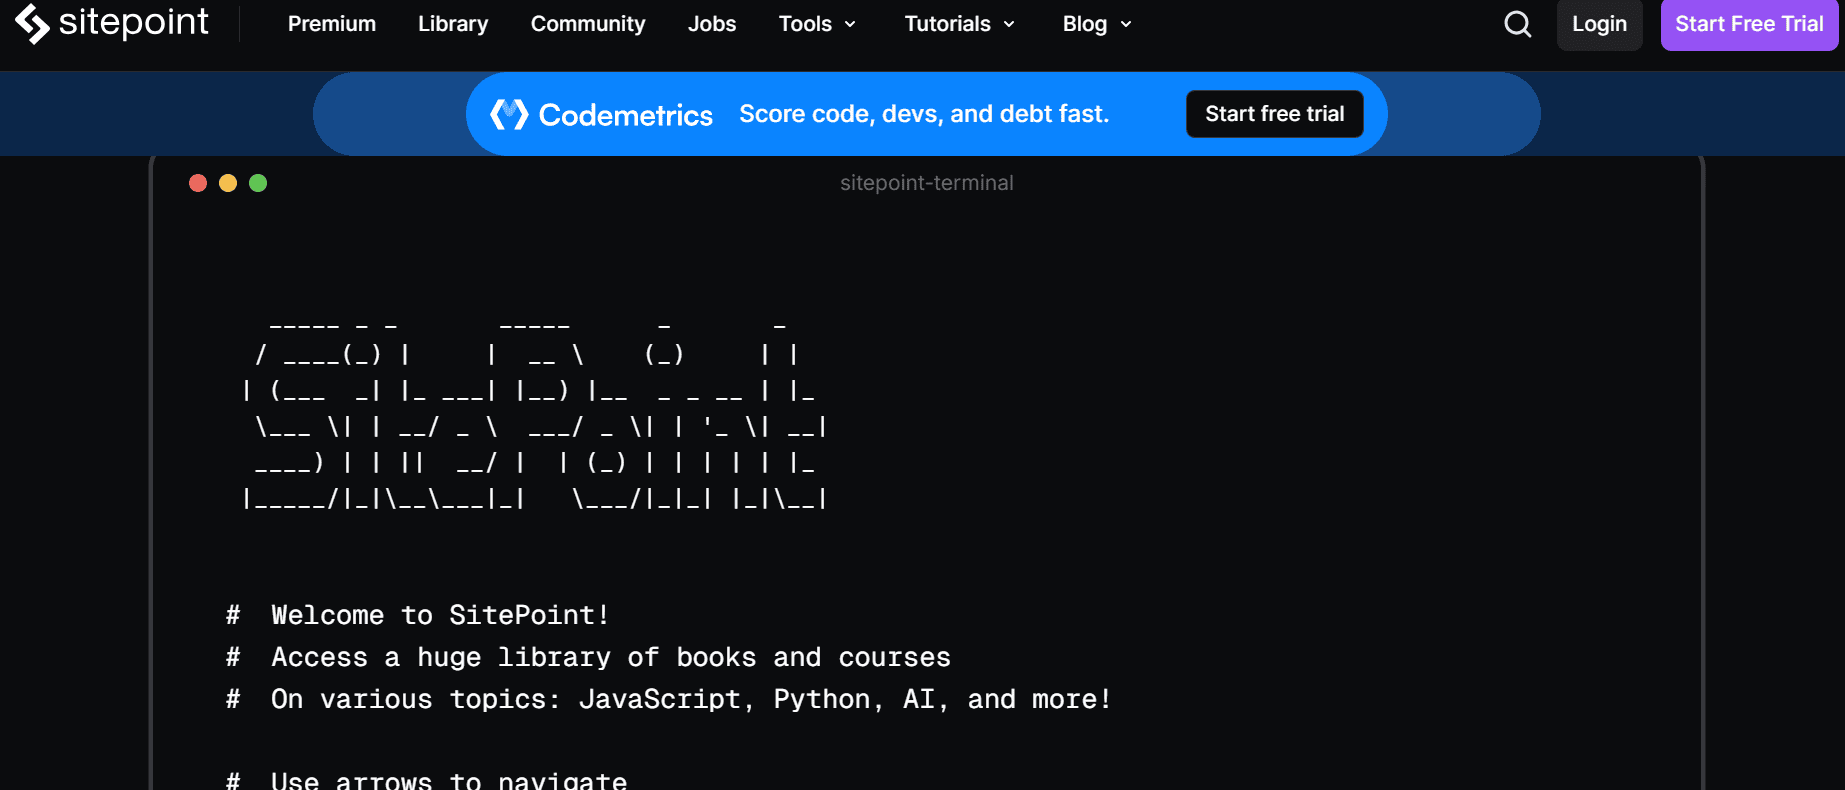The height and width of the screenshot is (790, 1845).
Task: Visit the Community page
Action: point(588,24)
